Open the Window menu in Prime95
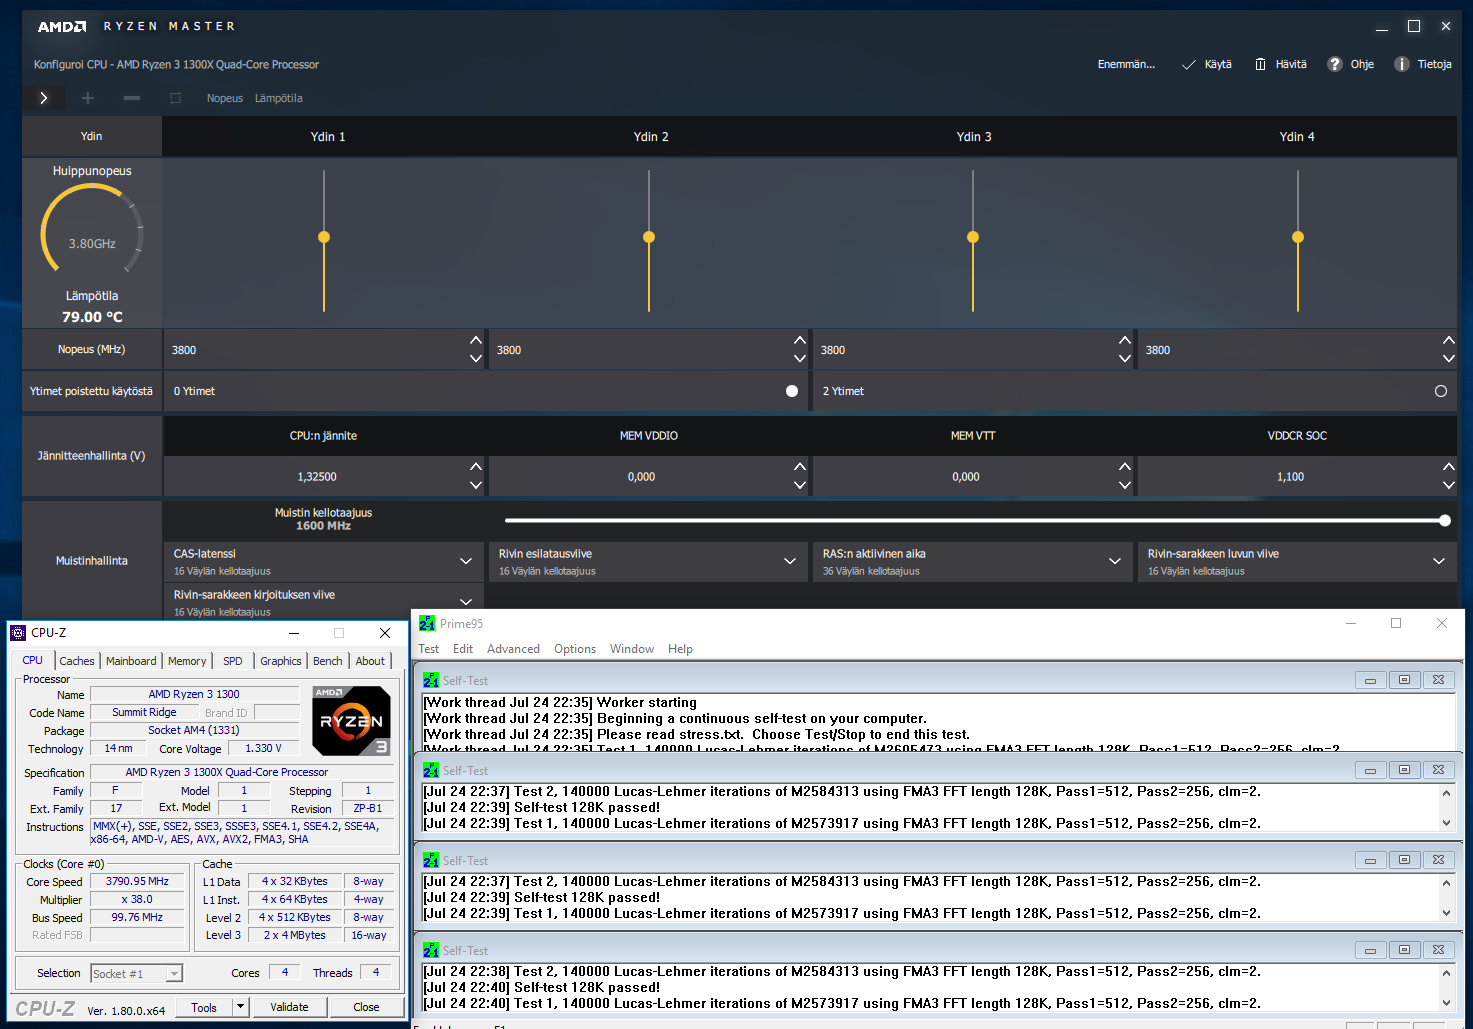Image resolution: width=1473 pixels, height=1029 pixels. coord(632,649)
